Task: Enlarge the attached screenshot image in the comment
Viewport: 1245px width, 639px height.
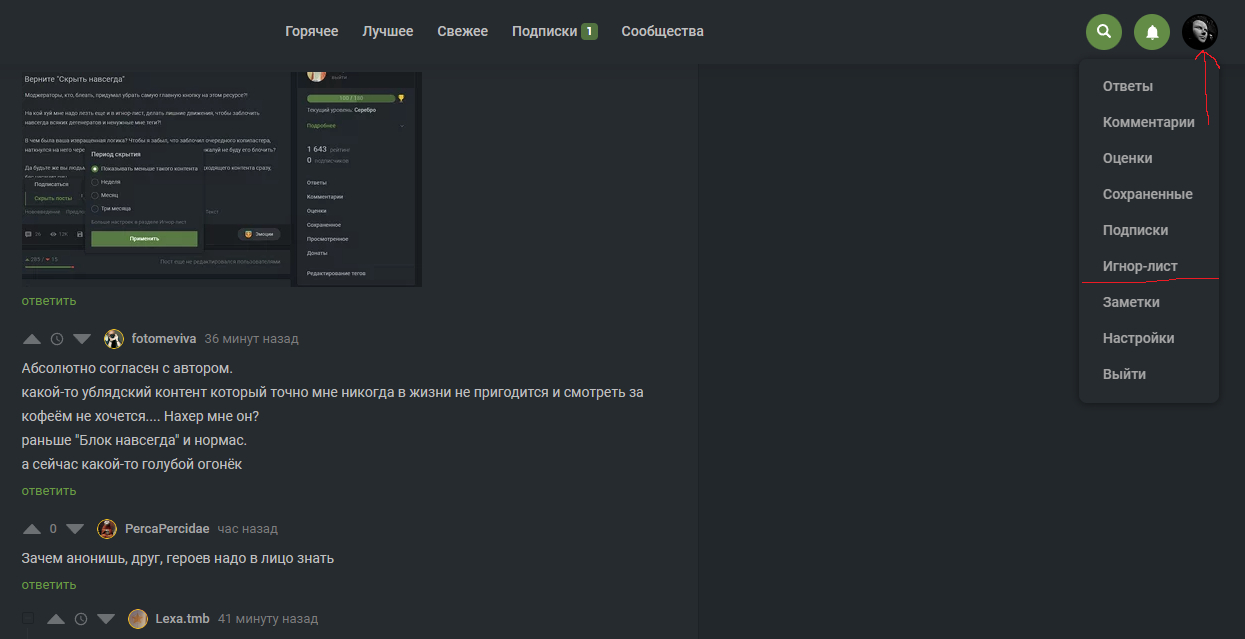Action: [221, 176]
